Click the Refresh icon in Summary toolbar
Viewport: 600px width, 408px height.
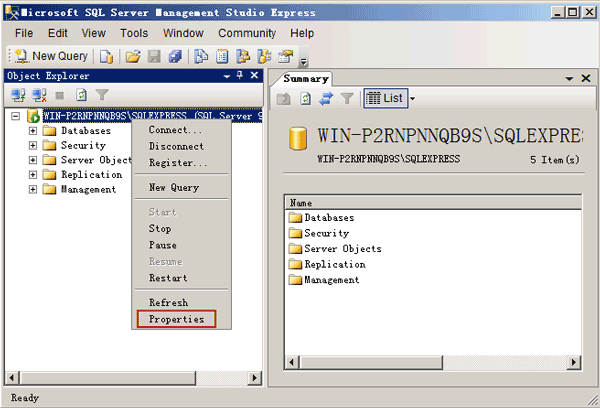coord(305,99)
